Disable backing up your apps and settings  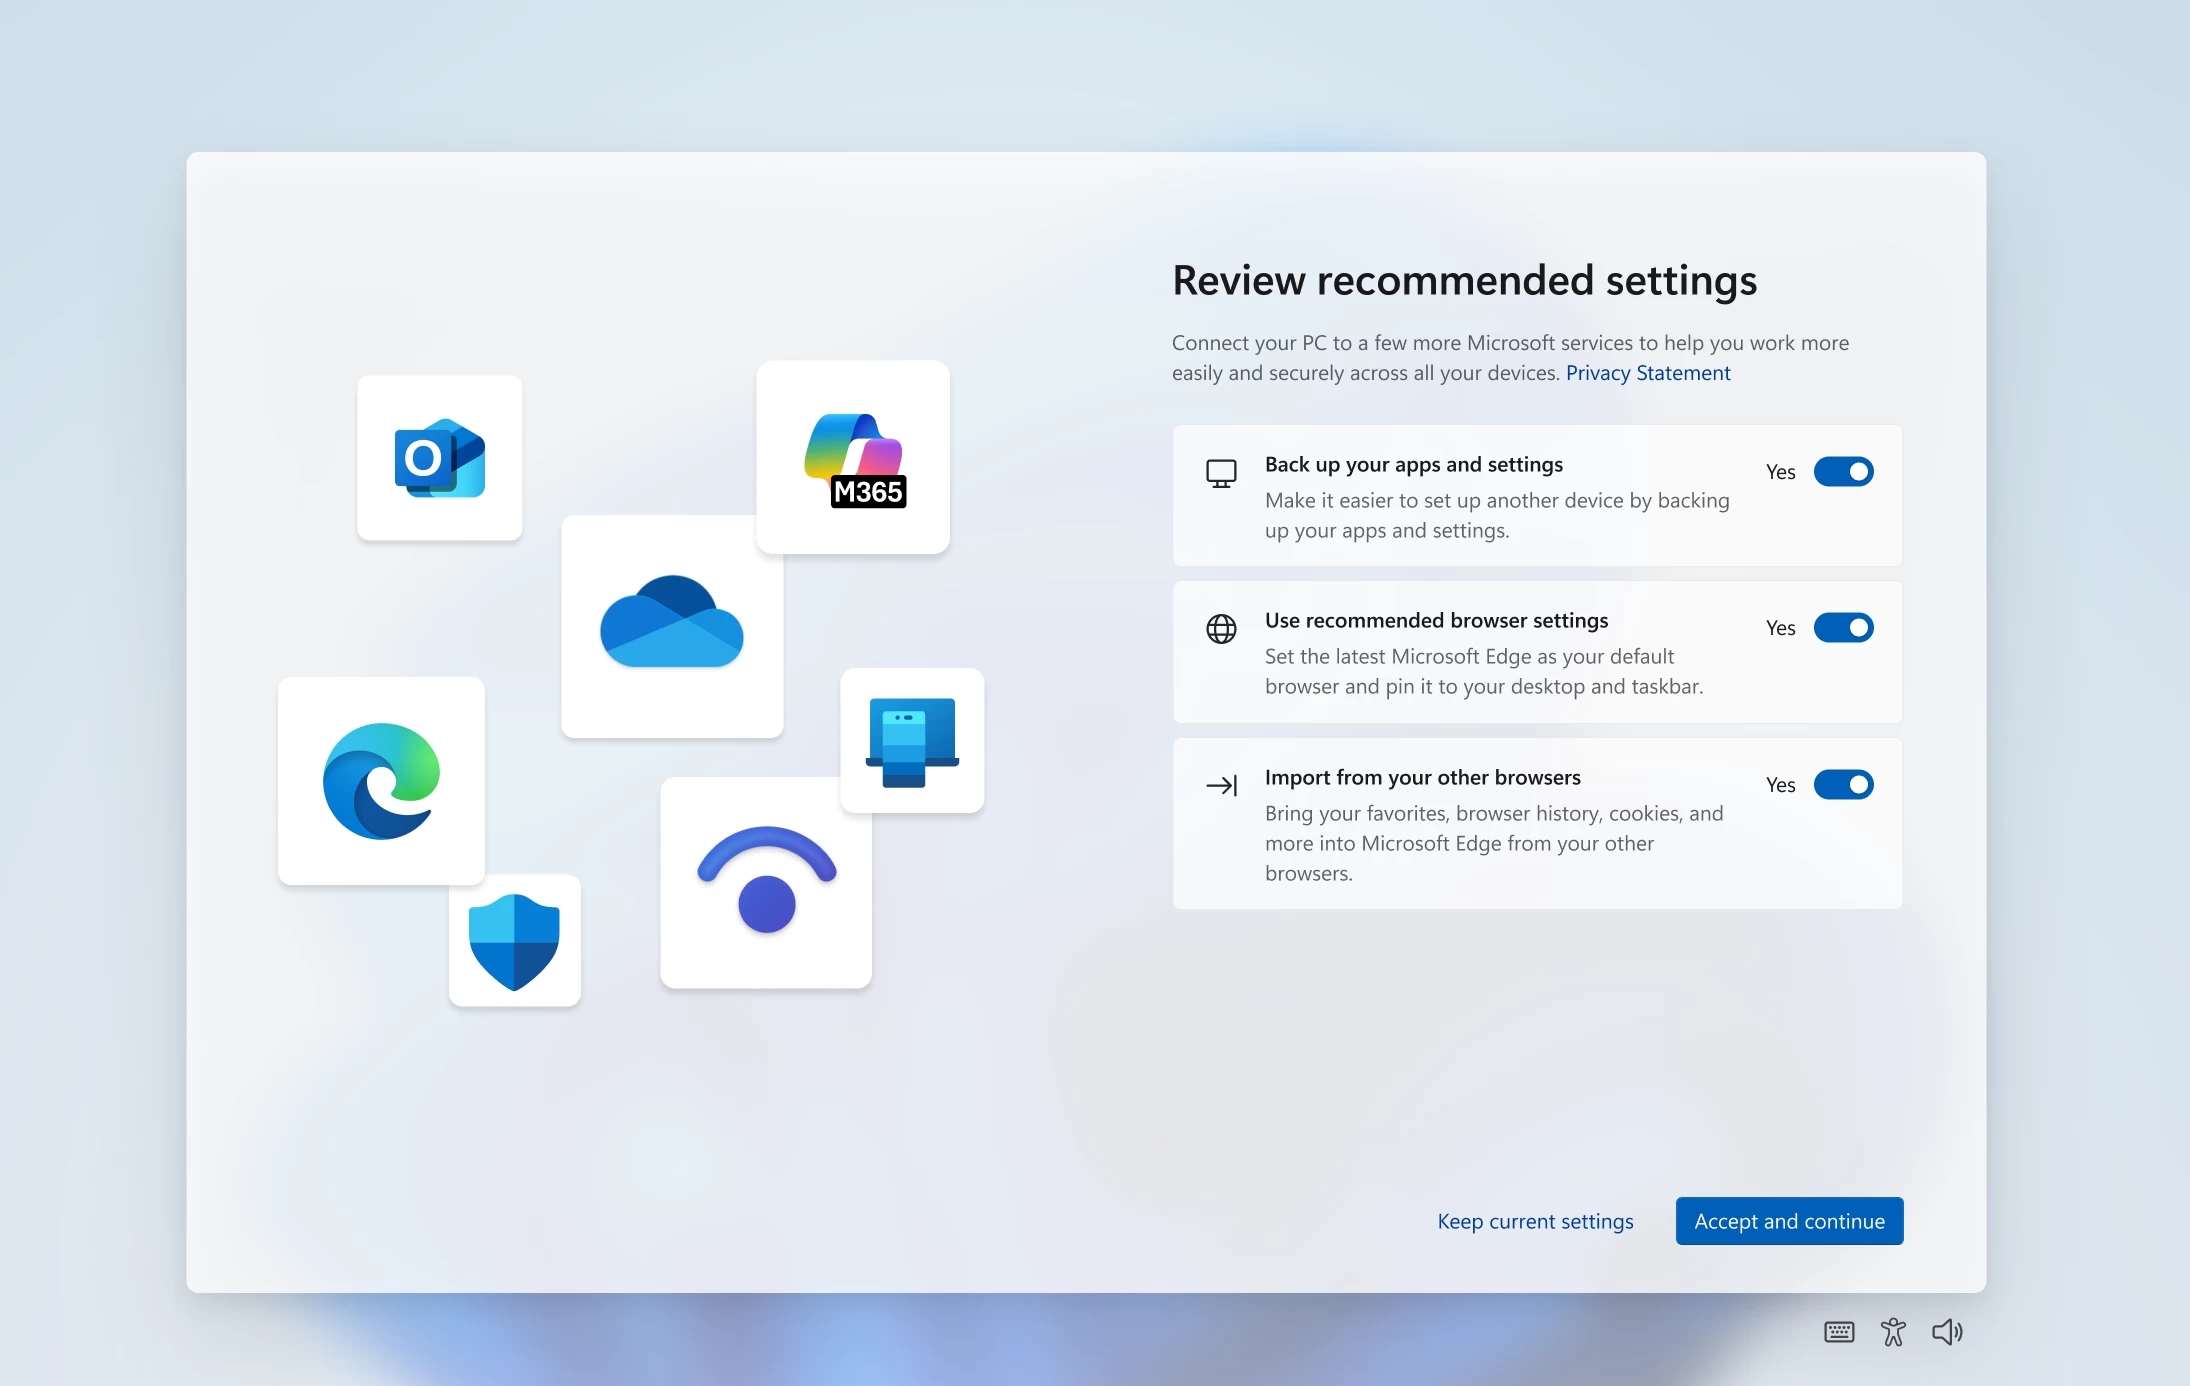[1843, 471]
